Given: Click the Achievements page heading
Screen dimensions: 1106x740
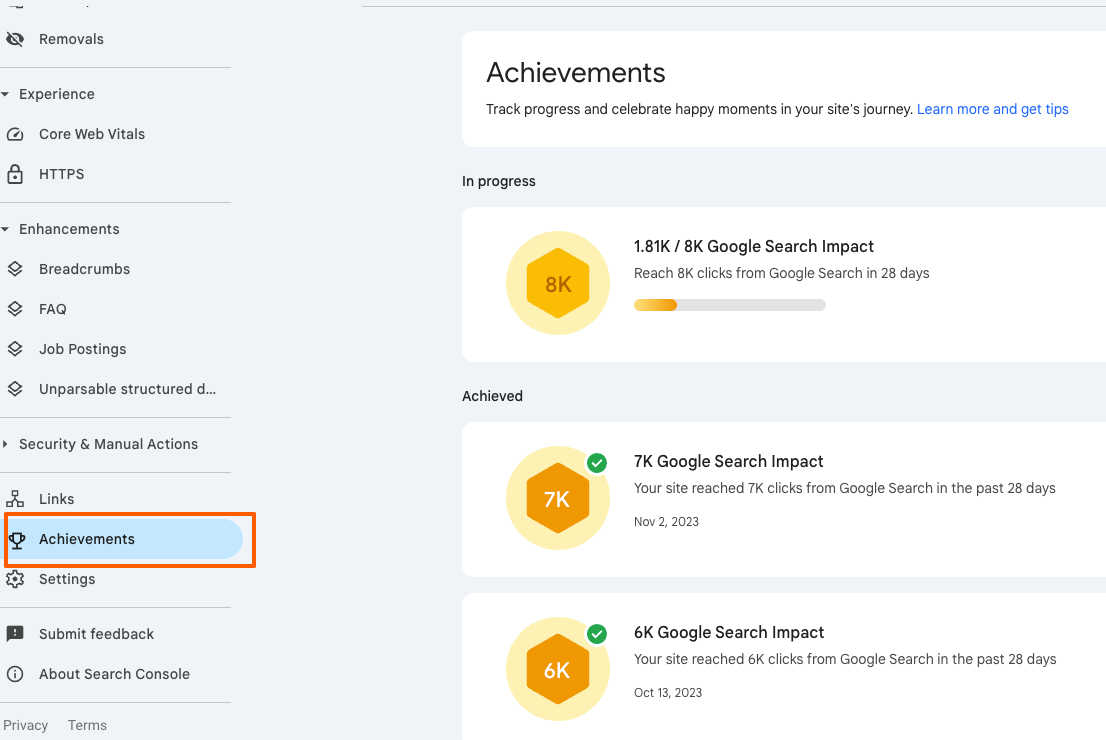Looking at the screenshot, I should pos(576,73).
